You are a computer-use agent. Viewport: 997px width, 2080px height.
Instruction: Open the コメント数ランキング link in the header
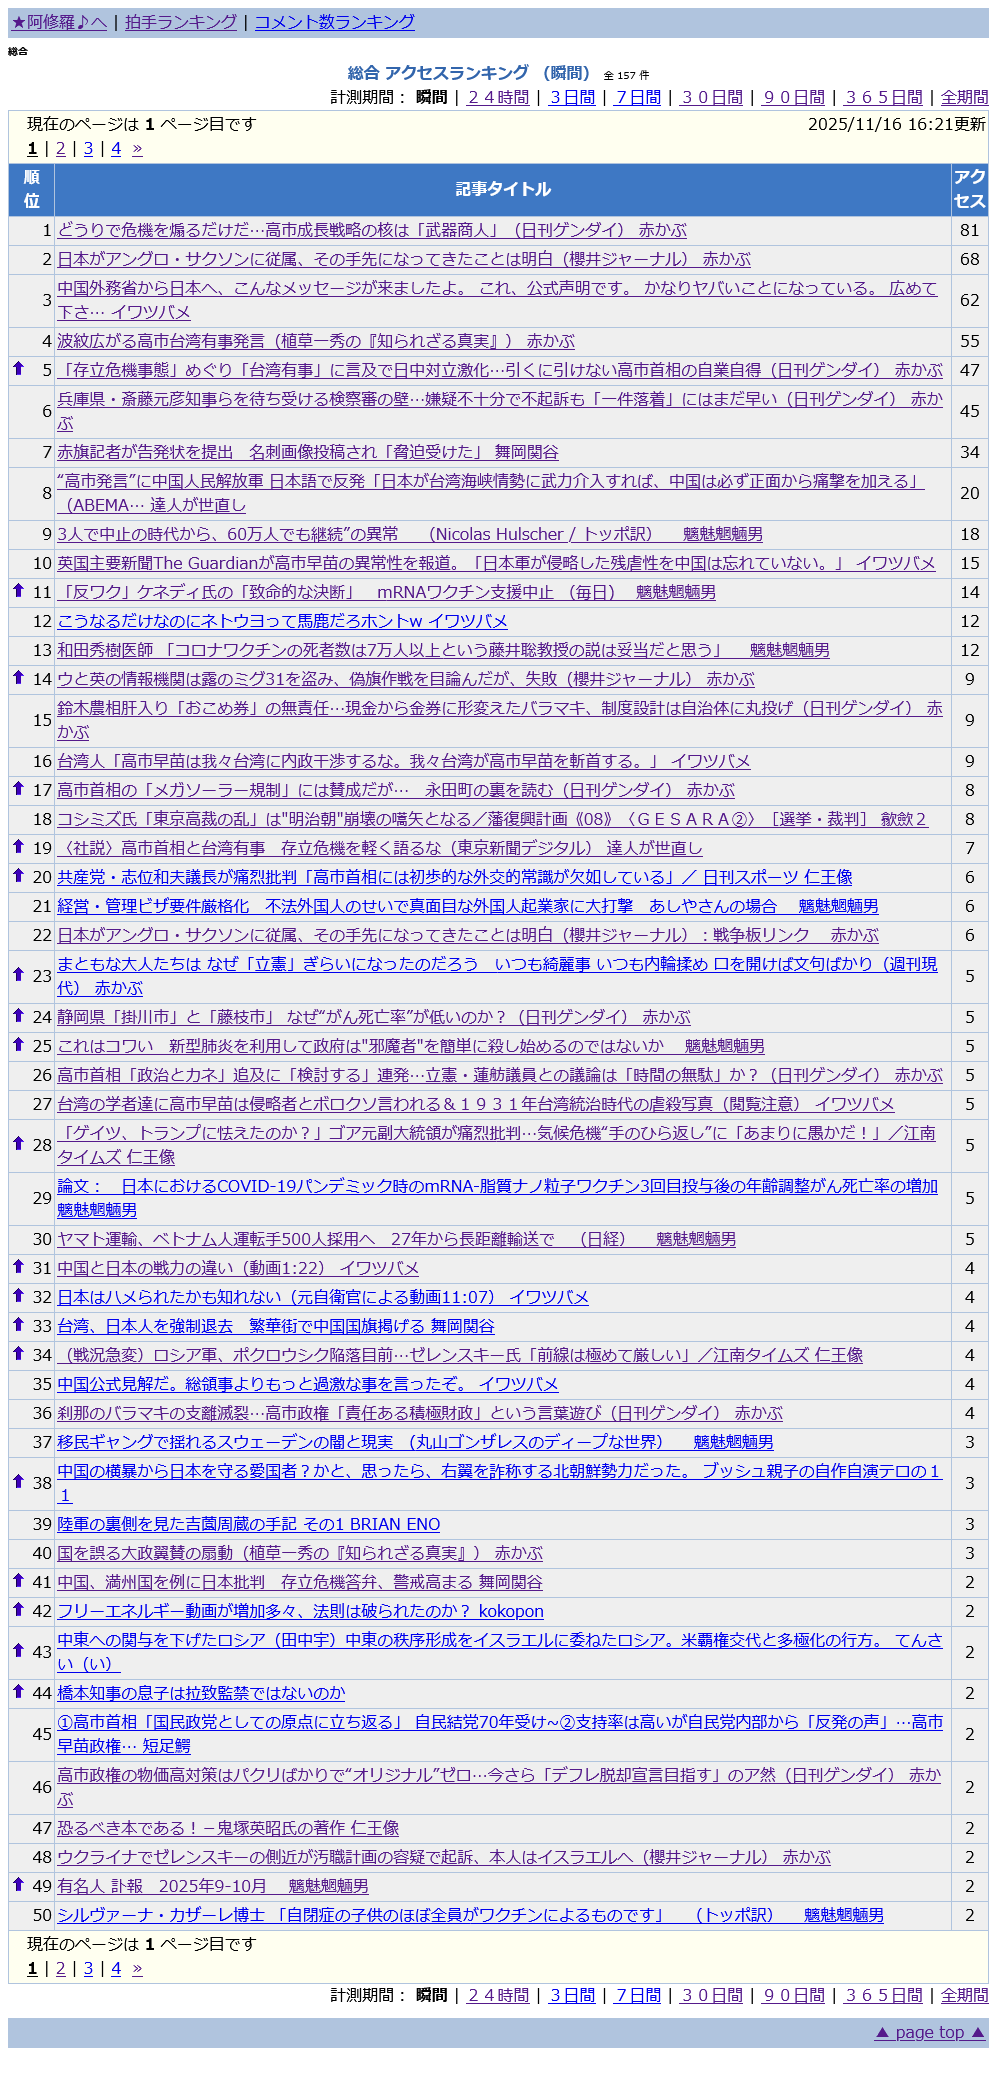[x=334, y=22]
